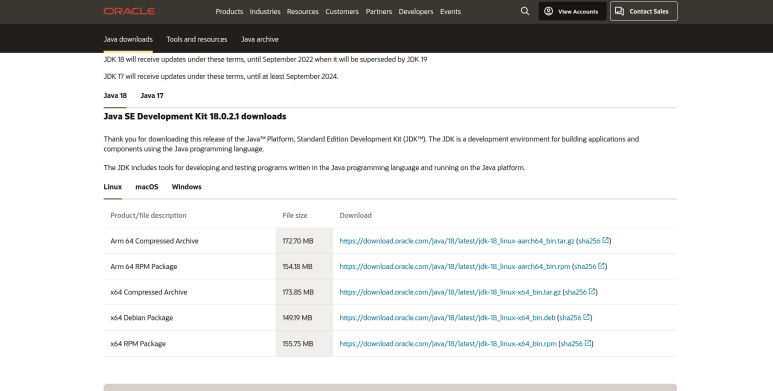Open sha256 link for aarch64 tar.gz
This screenshot has width=773, height=391.
[589, 241]
